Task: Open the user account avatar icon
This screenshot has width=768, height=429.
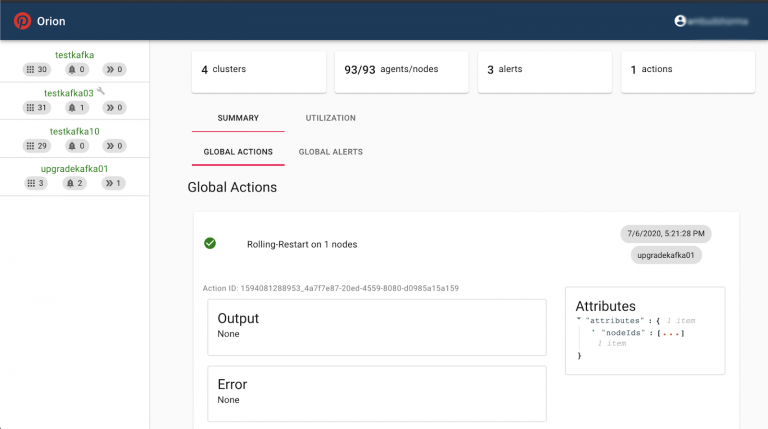Action: click(x=681, y=20)
